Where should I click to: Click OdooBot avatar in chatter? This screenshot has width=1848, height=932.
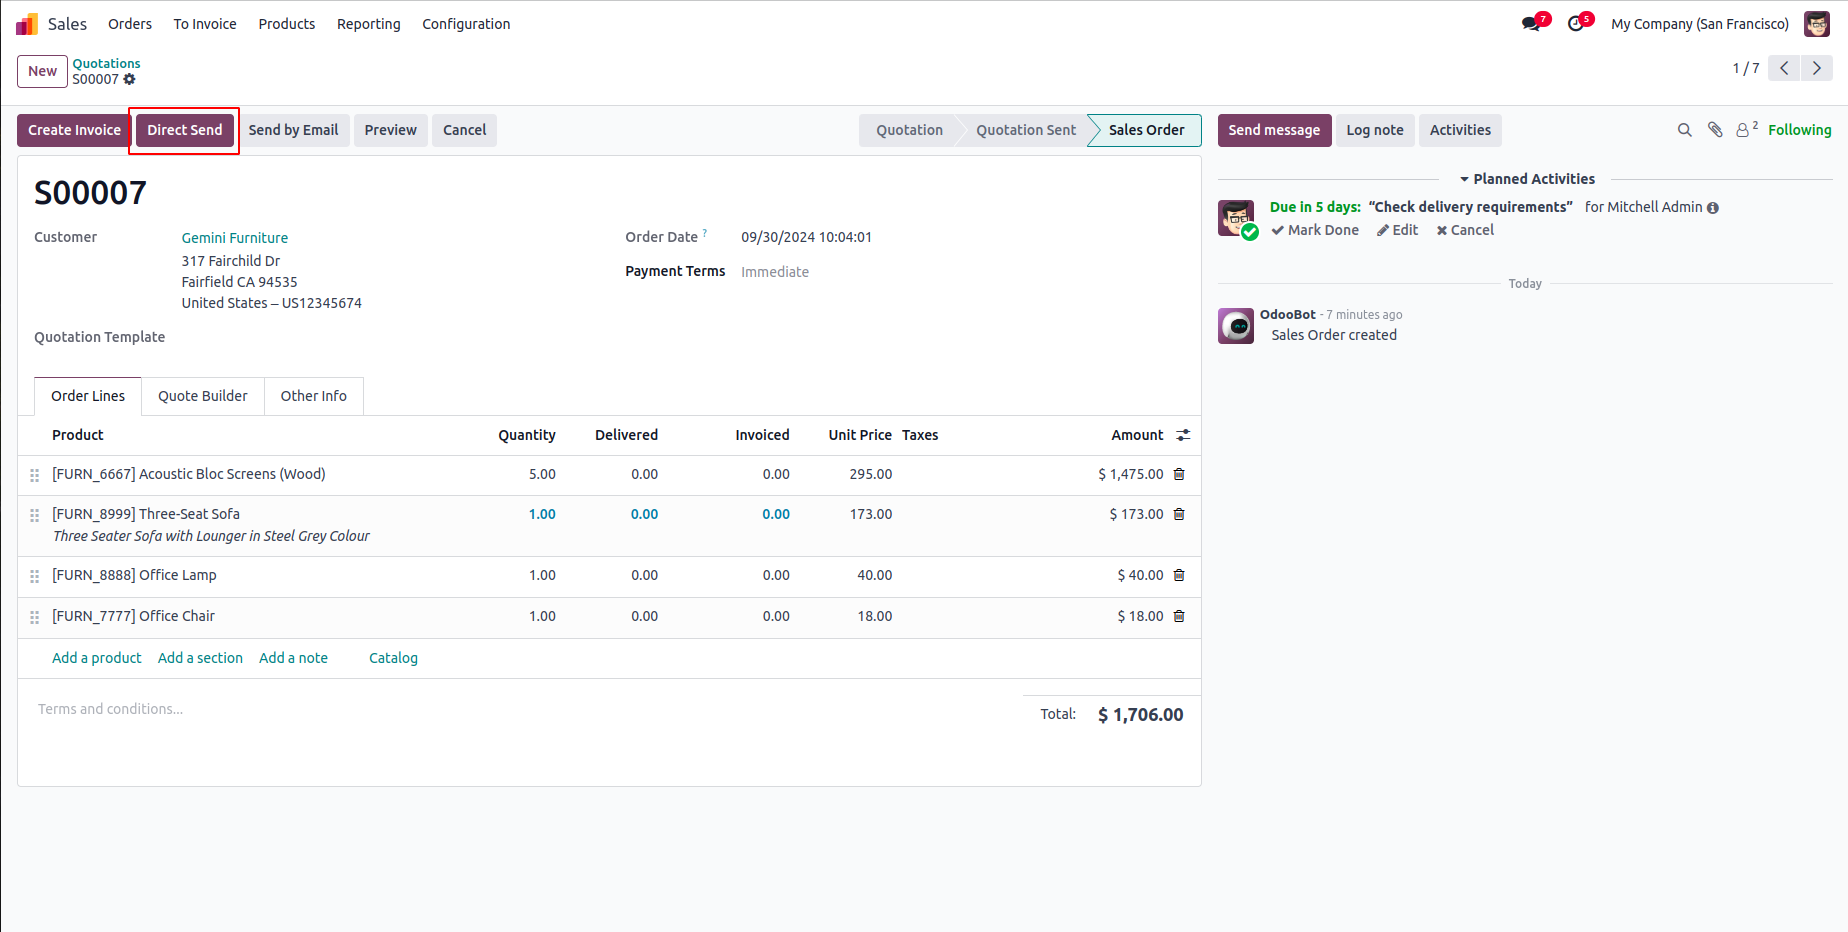[x=1236, y=326]
